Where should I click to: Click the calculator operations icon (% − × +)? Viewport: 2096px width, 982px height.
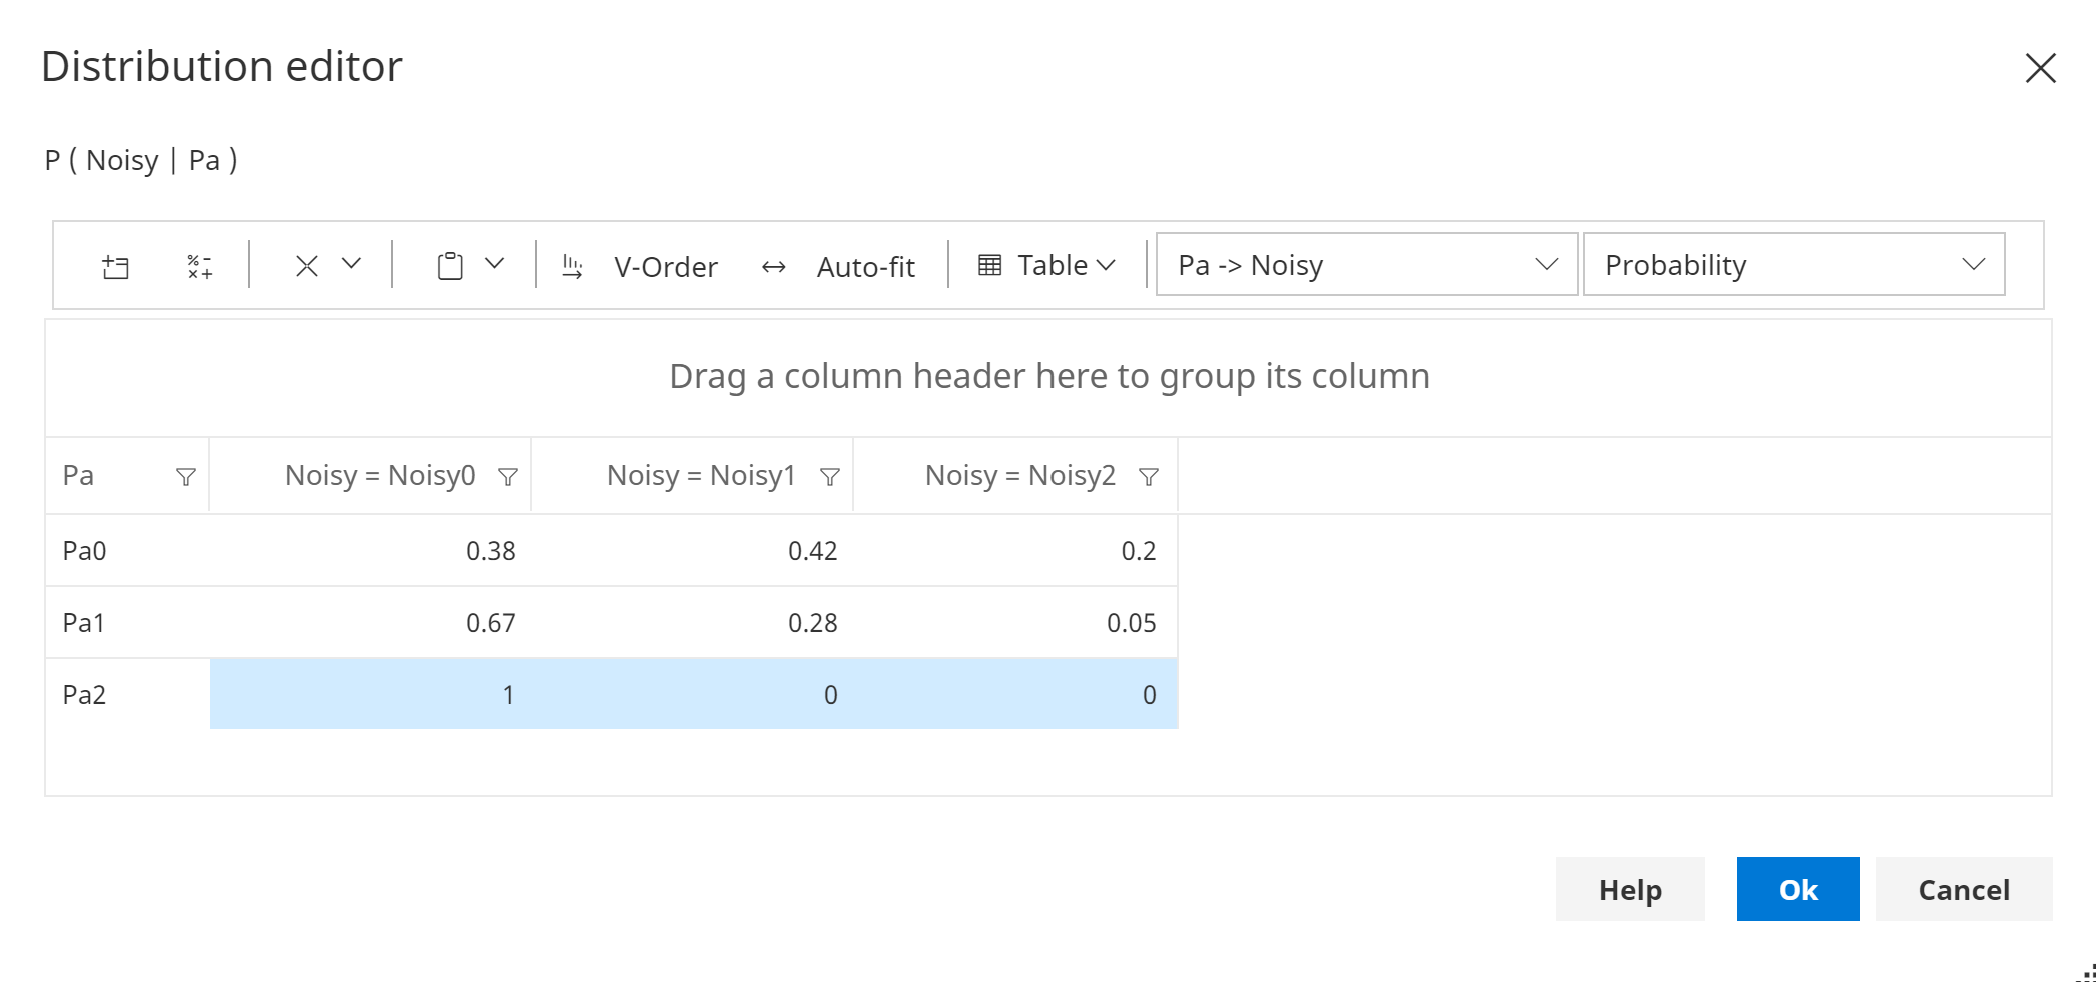click(199, 266)
